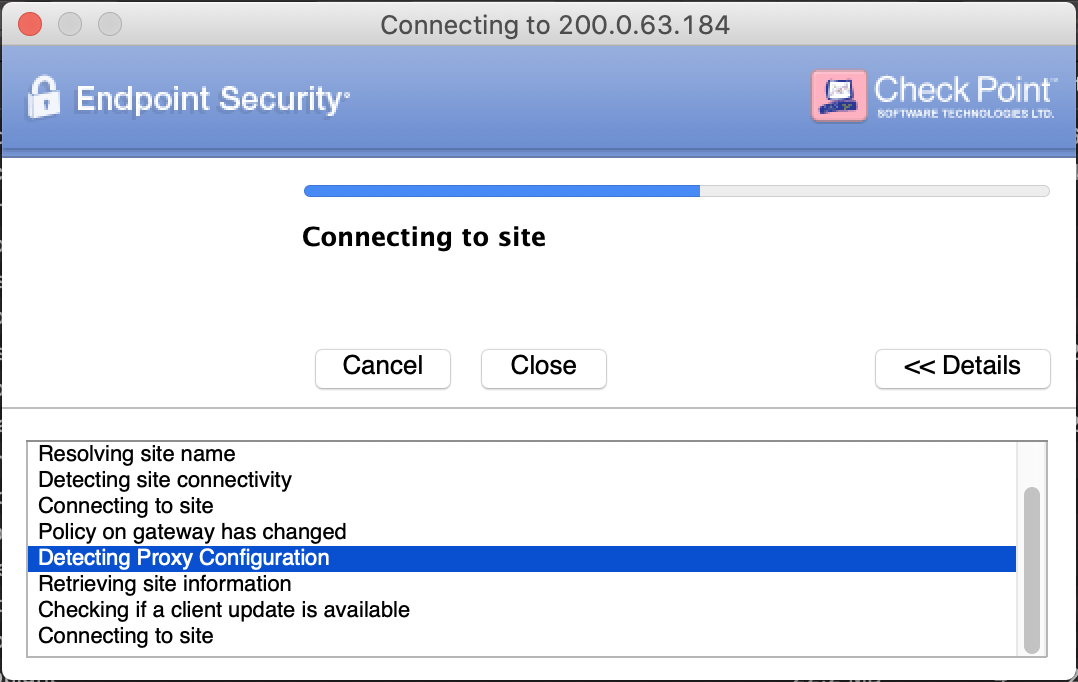This screenshot has width=1078, height=682.
Task: Cancel the connection to 200.0.63.184
Action: [382, 368]
